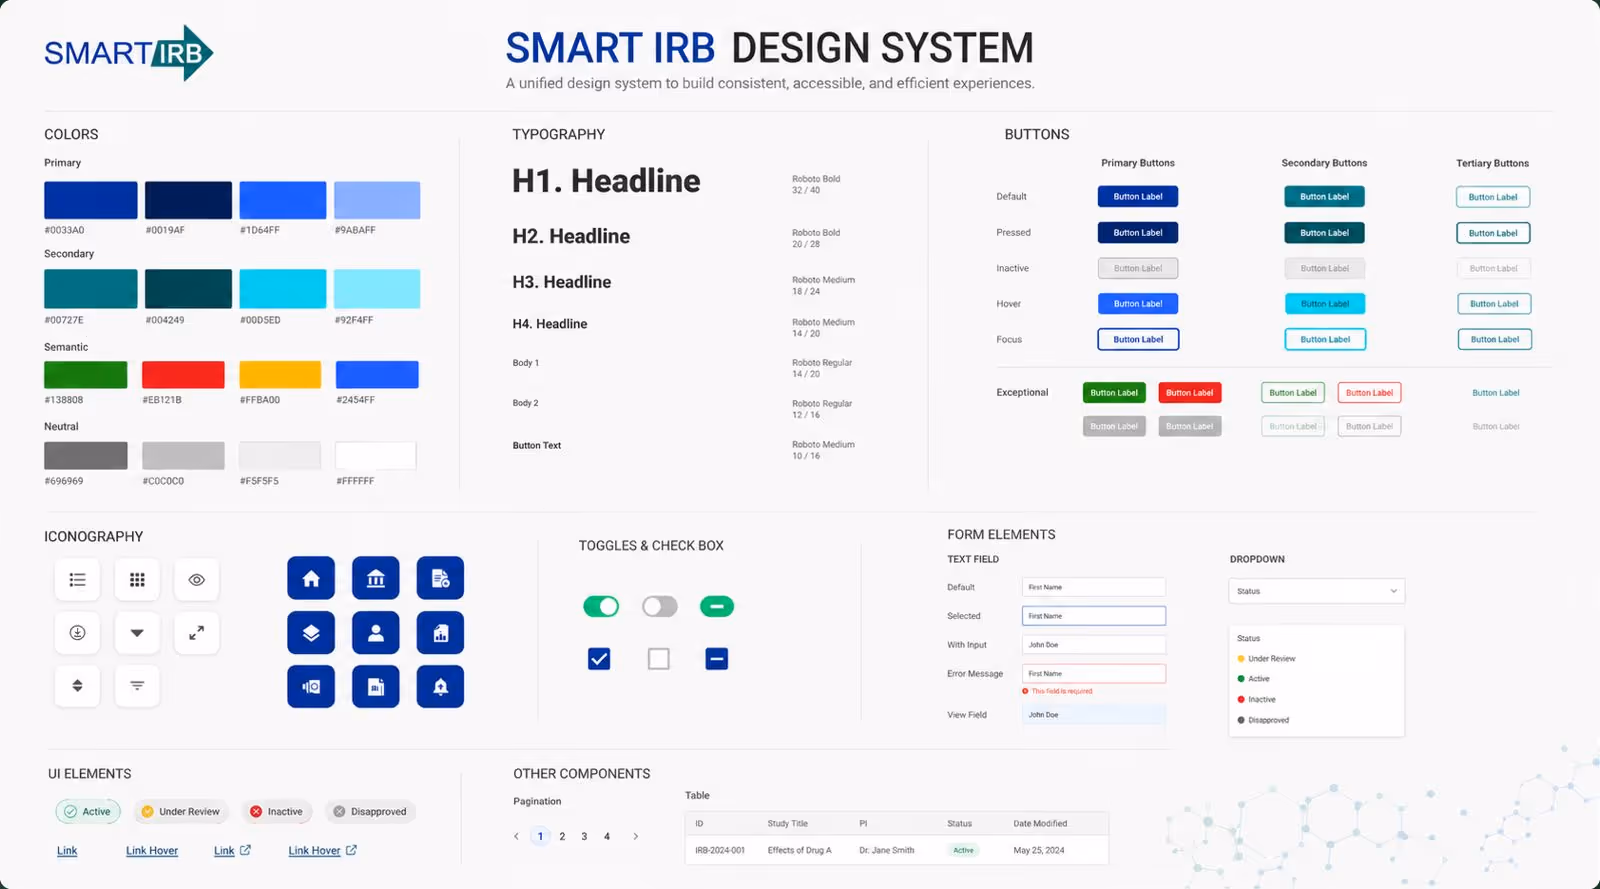Click the Selected First Name text field
The height and width of the screenshot is (889, 1600).
coord(1094,616)
